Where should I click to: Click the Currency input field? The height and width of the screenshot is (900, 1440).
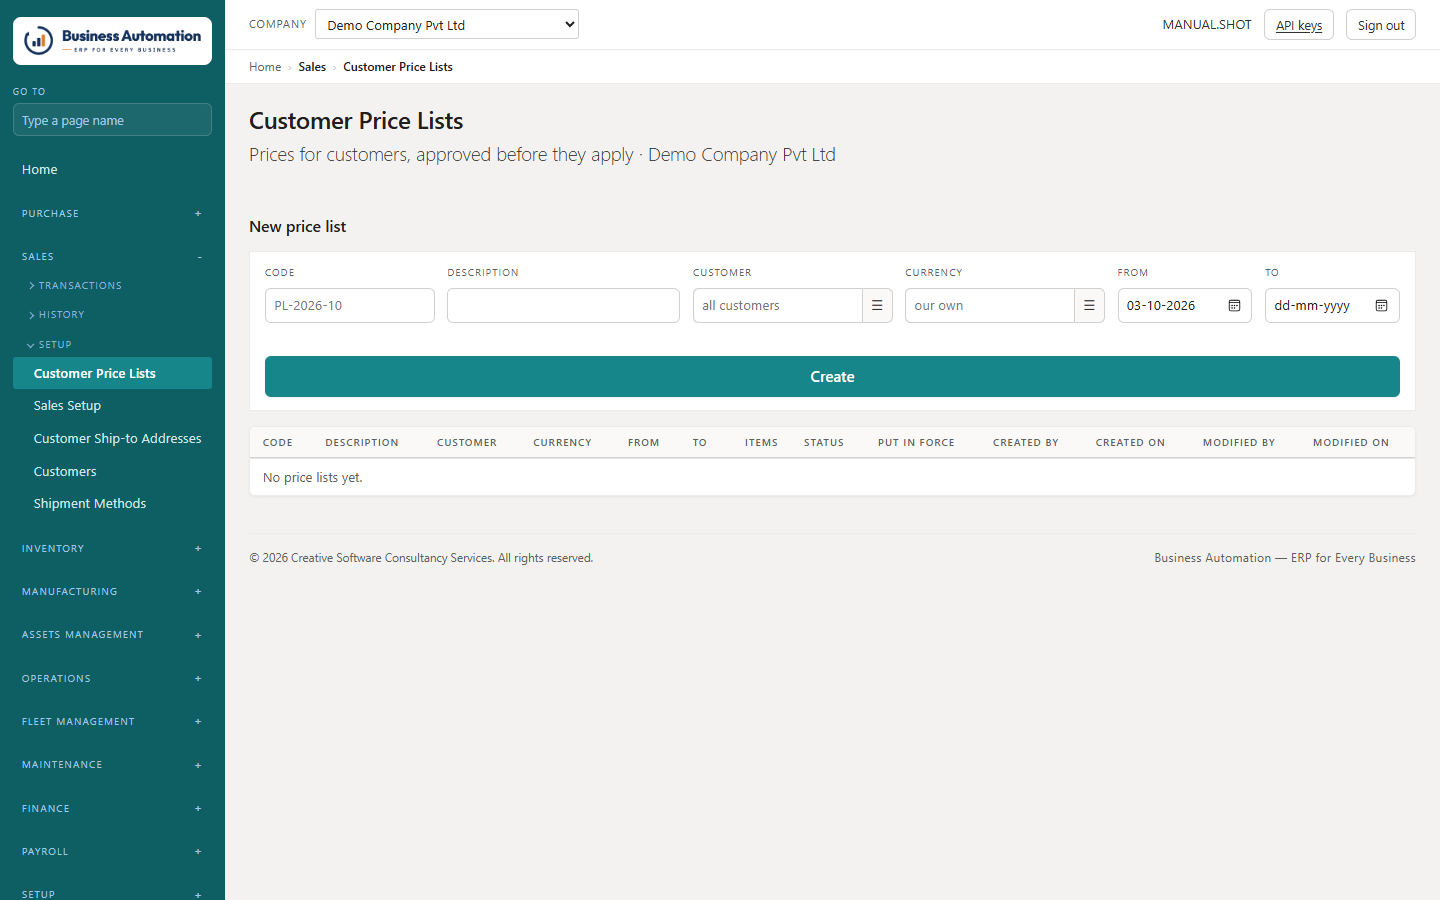pyautogui.click(x=990, y=306)
